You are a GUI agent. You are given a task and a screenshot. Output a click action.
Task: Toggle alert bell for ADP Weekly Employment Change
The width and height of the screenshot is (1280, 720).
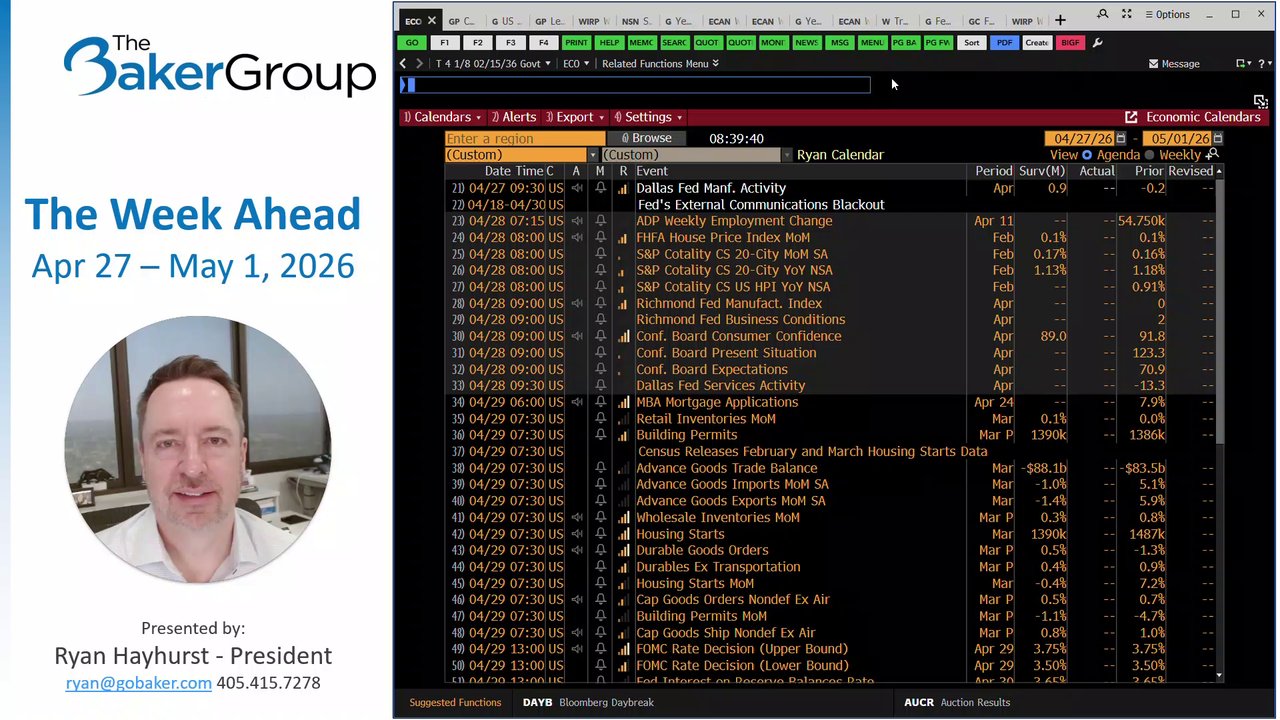point(600,221)
